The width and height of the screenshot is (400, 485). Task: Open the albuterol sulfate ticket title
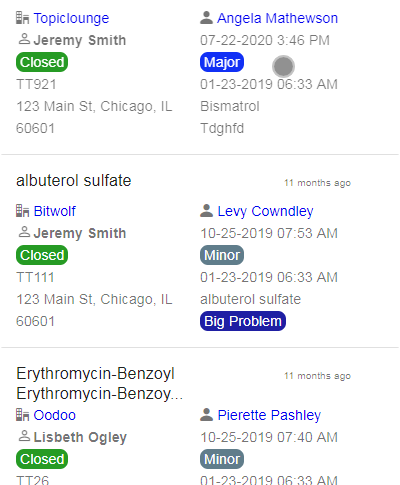click(74, 181)
